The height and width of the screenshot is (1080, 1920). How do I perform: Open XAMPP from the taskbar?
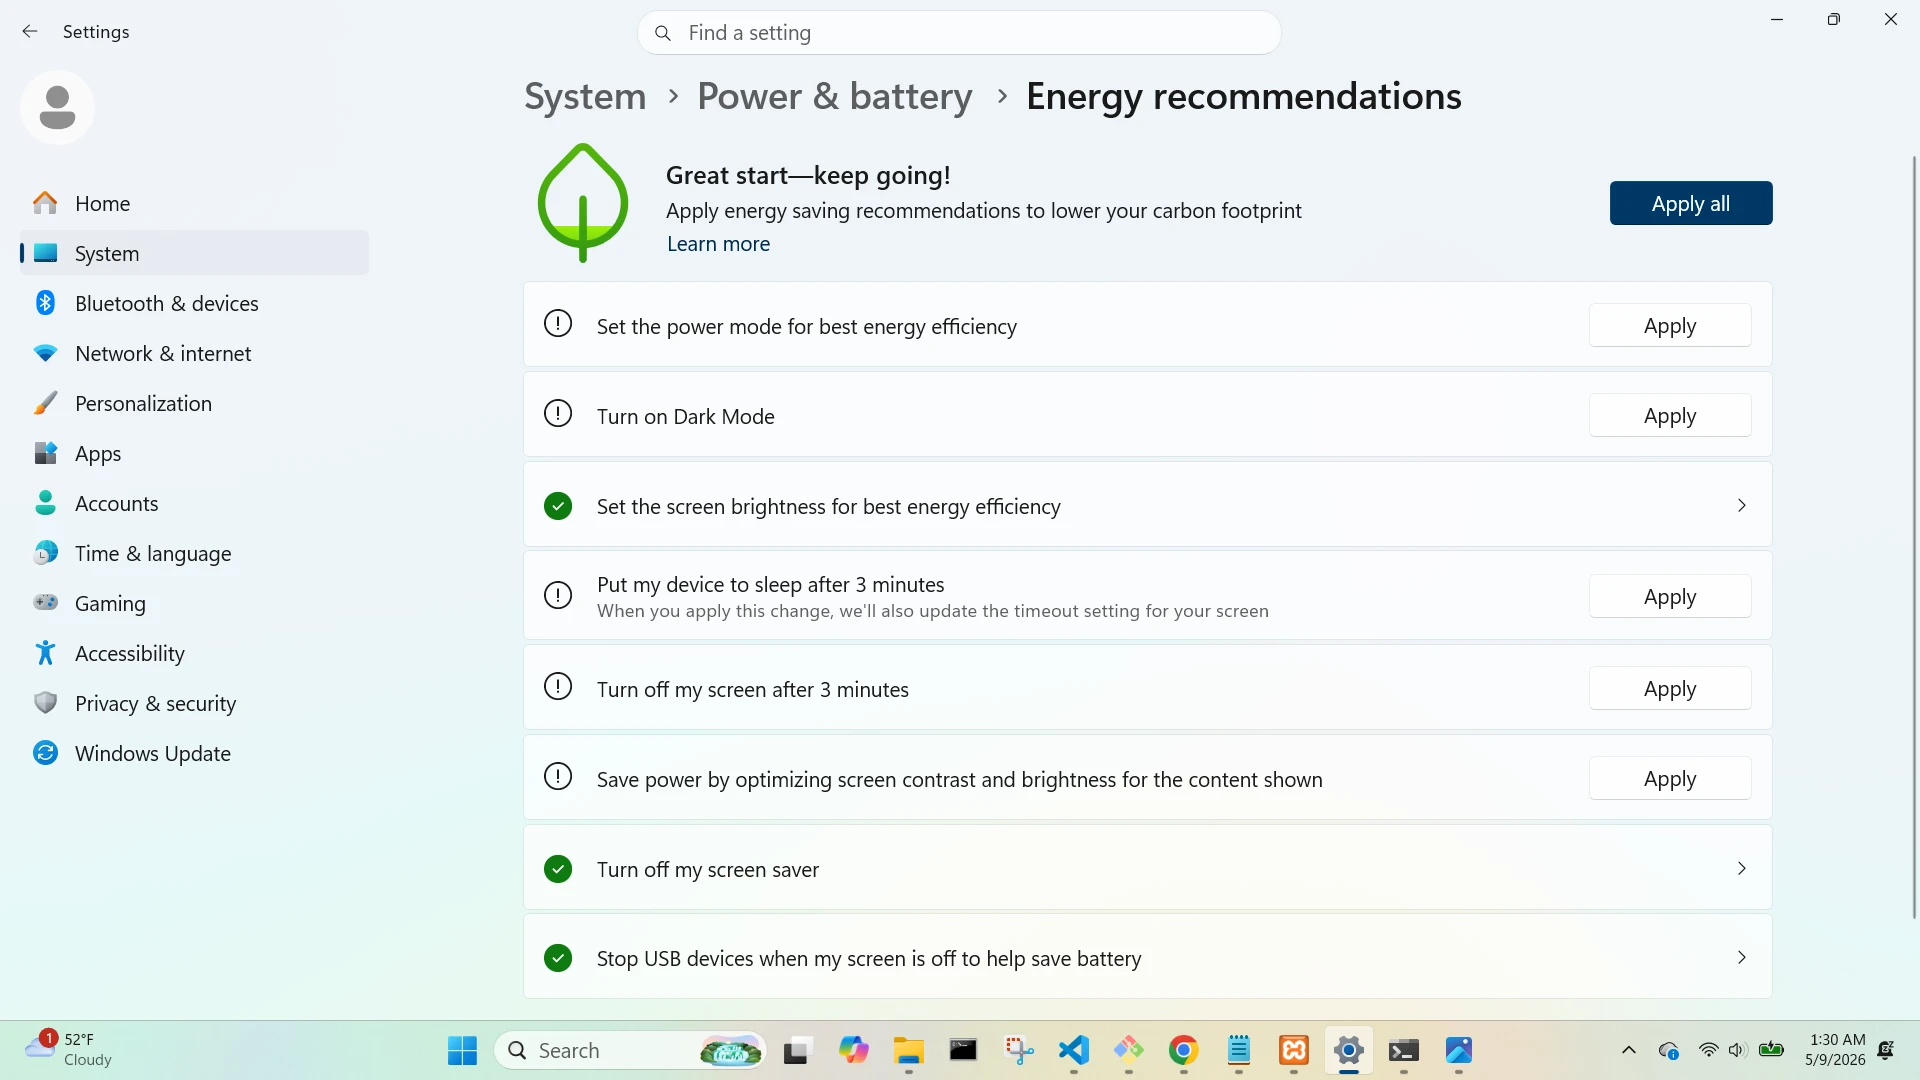[1294, 1051]
